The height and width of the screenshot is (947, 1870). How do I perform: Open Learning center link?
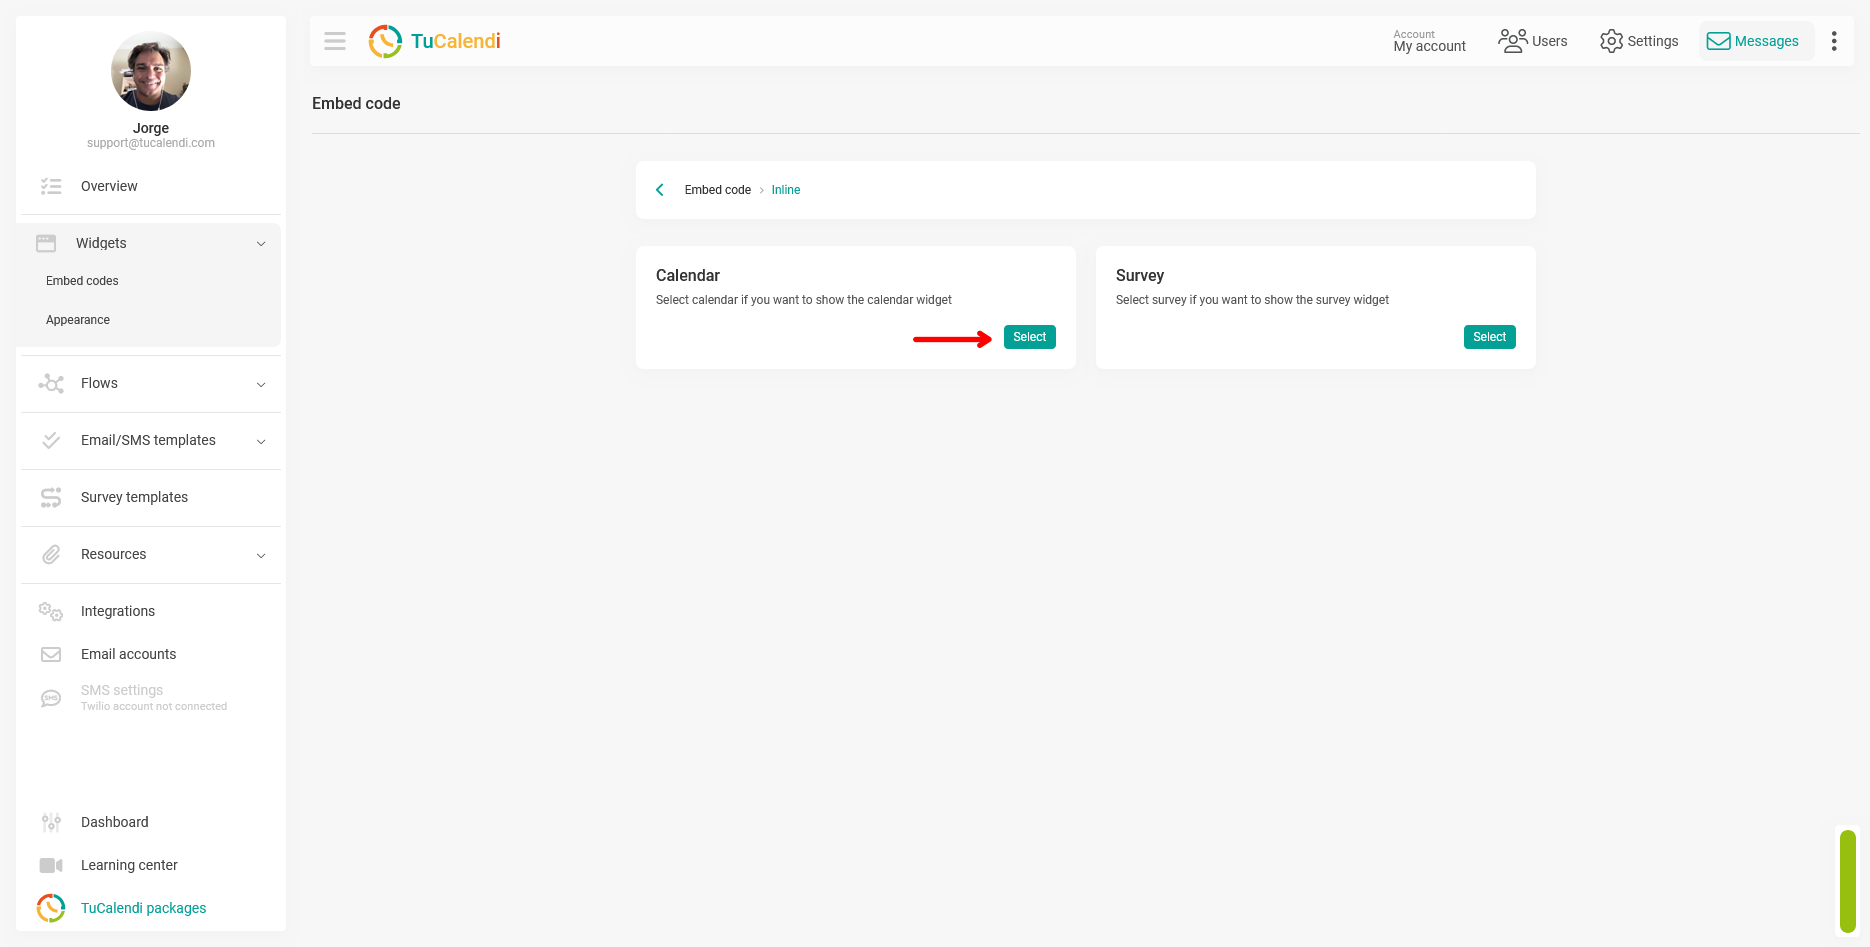[x=129, y=865]
